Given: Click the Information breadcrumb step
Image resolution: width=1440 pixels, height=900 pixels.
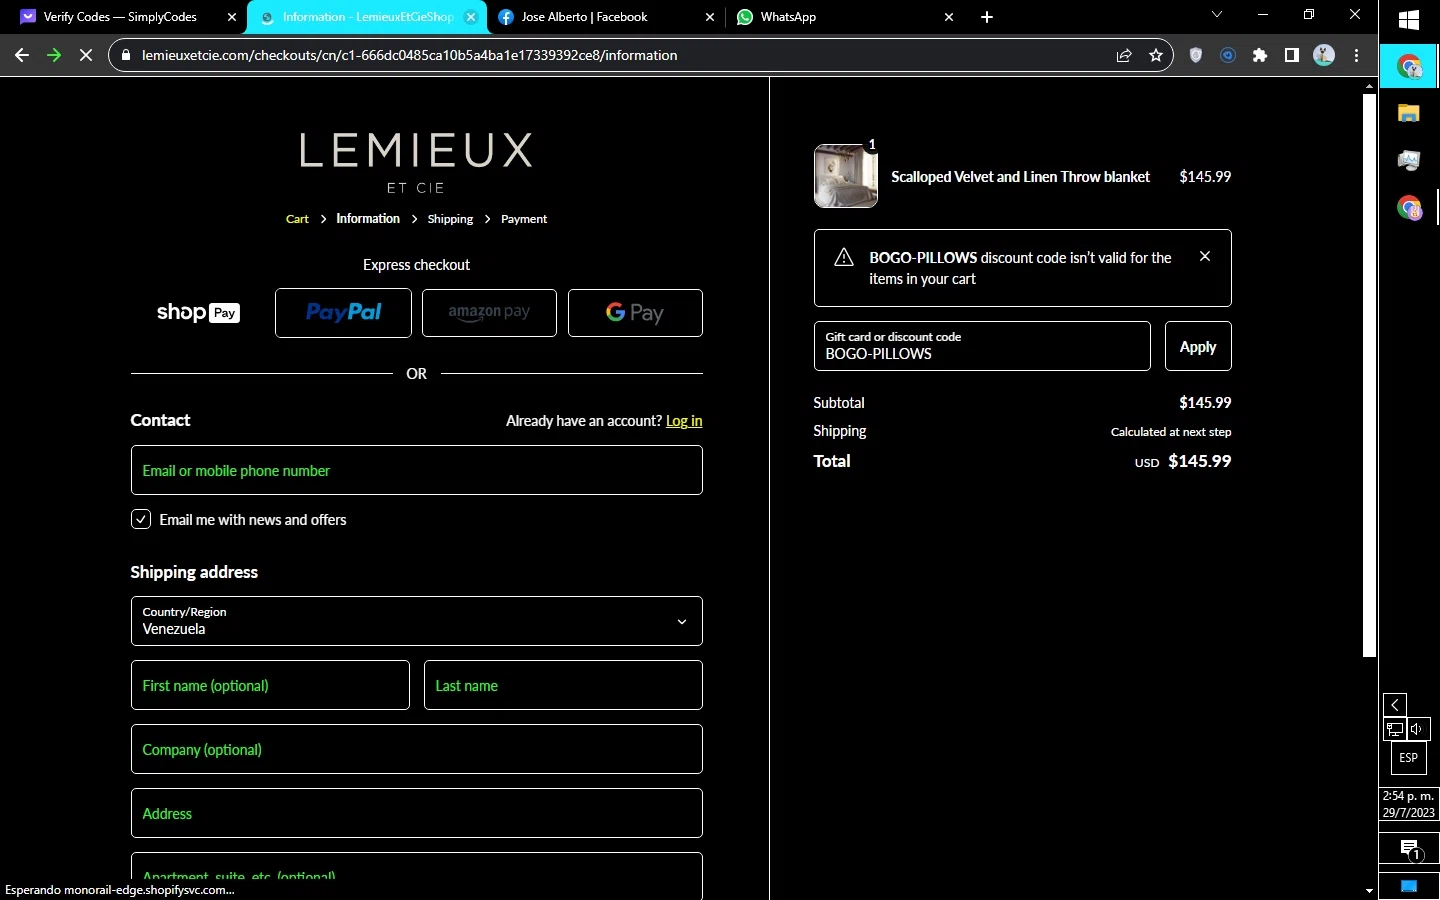Looking at the screenshot, I should tap(368, 219).
